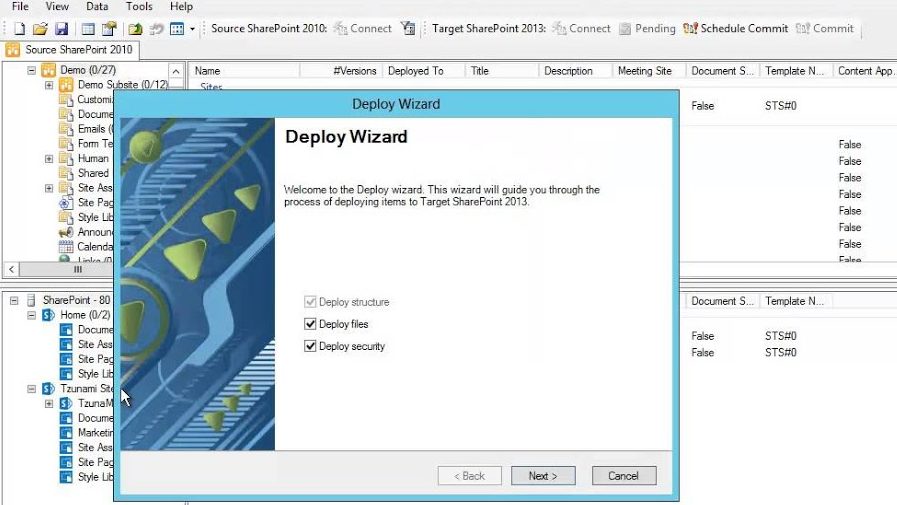Viewport: 897px width, 505px height.
Task: Click the greyed Back button in the wizard
Action: [x=470, y=476]
